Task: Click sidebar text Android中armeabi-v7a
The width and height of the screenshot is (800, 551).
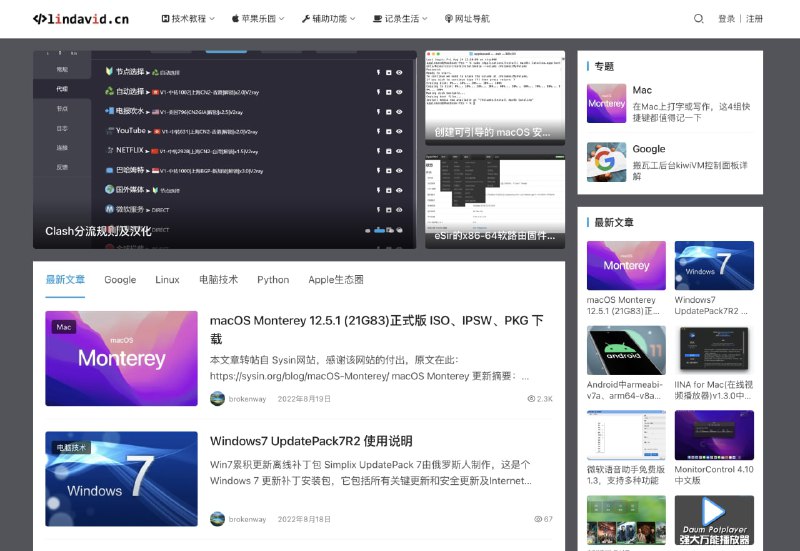Action: [624, 390]
